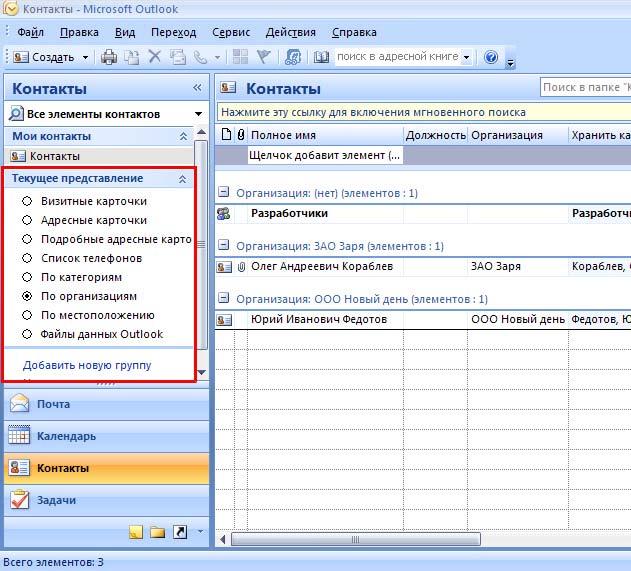Select Подробные адресные карточки view

pyautogui.click(x=27, y=239)
